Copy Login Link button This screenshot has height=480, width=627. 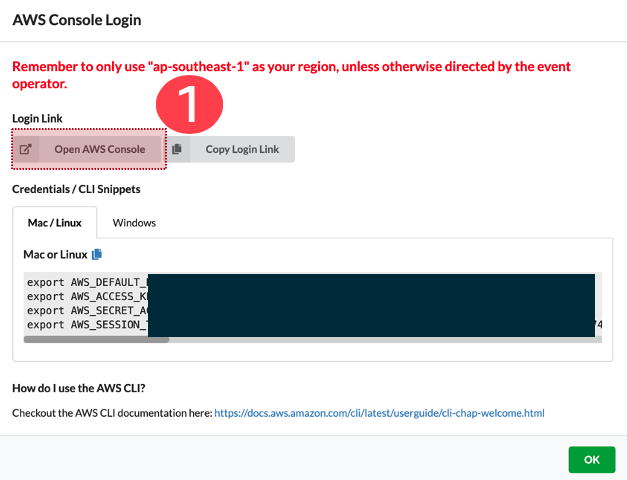pyautogui.click(x=231, y=149)
